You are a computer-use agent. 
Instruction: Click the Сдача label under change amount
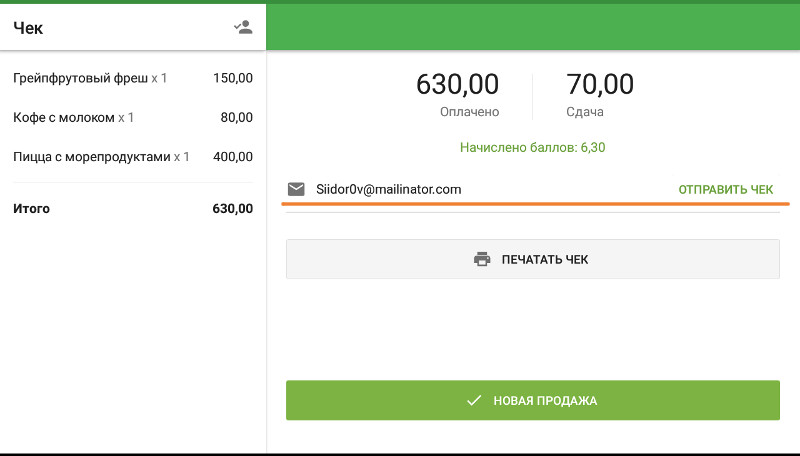point(585,112)
